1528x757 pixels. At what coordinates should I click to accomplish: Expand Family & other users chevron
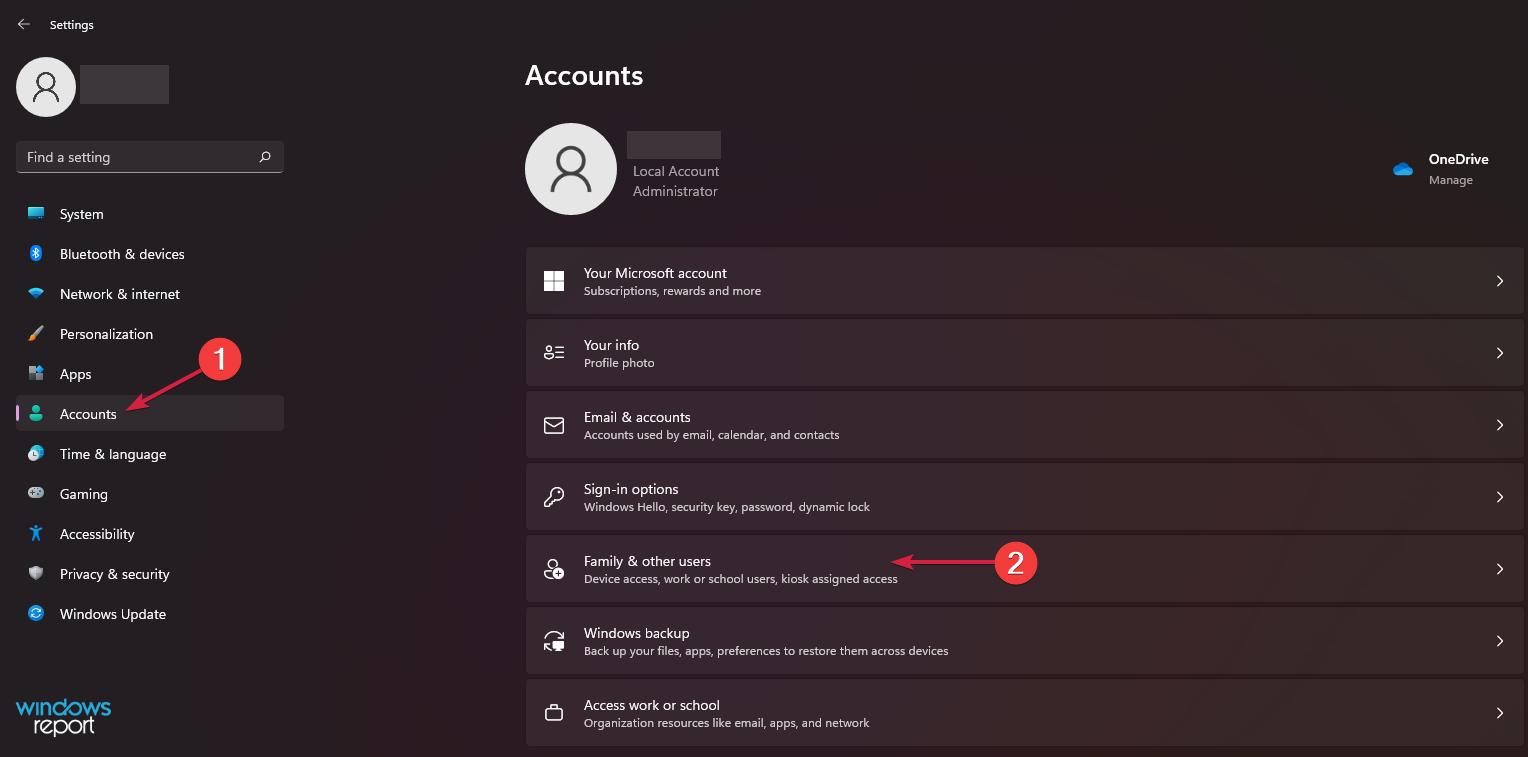coord(1500,569)
